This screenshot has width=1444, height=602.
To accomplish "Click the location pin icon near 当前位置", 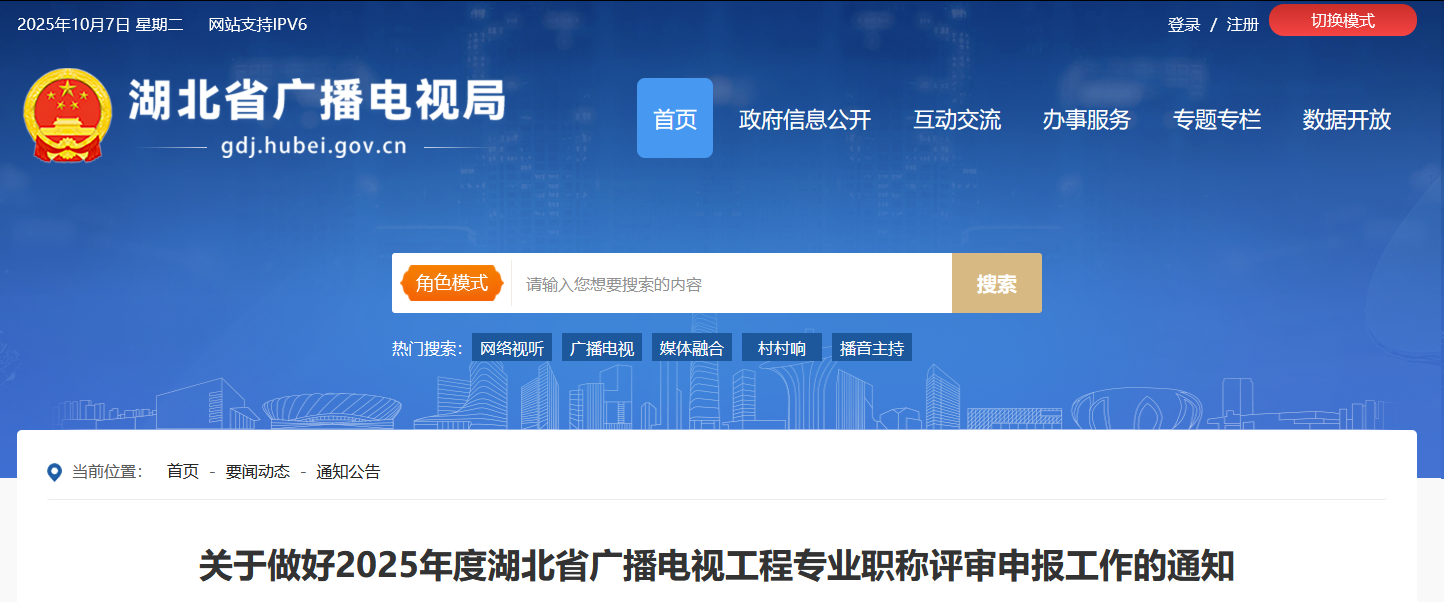I will pos(55,472).
